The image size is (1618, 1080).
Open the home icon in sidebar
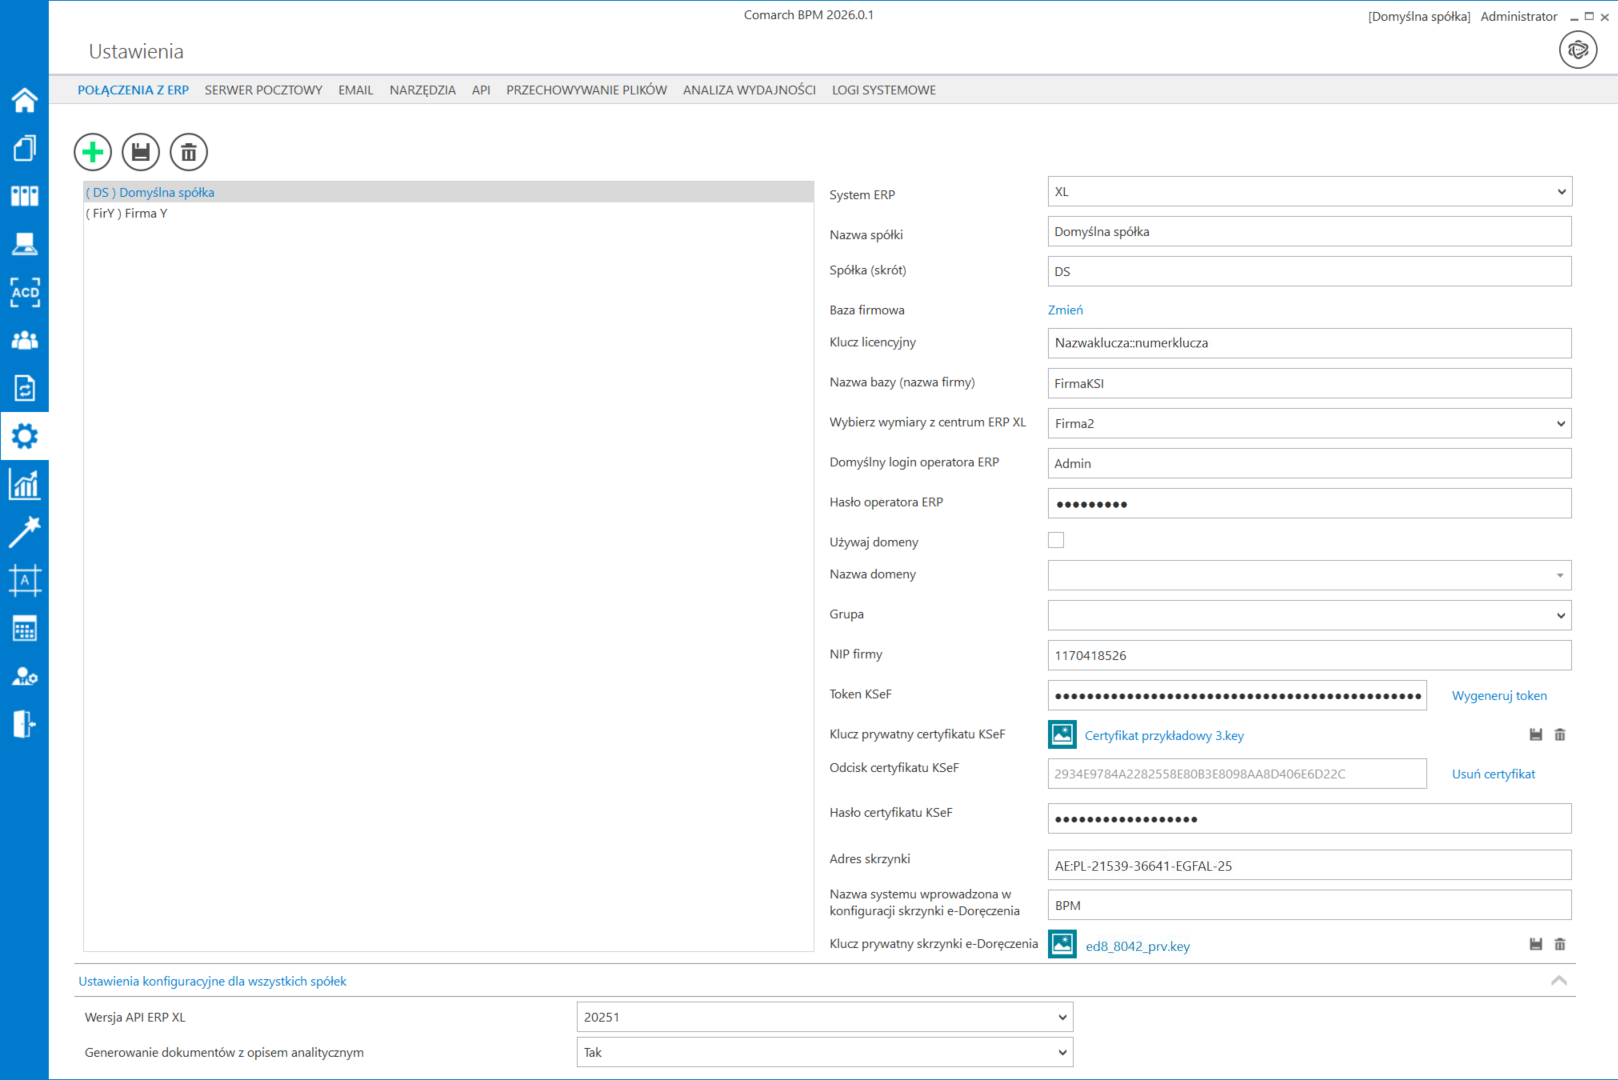pyautogui.click(x=24, y=100)
